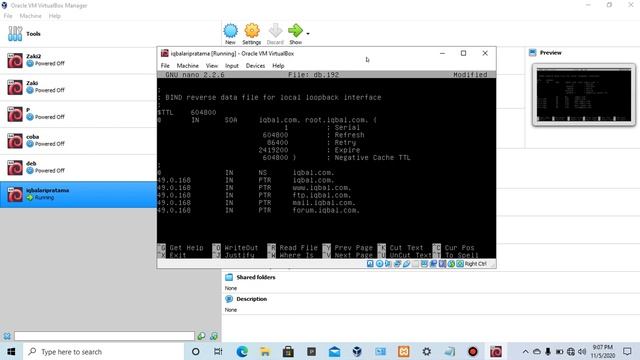Select the Zaki2 virtual machine

tap(78, 60)
